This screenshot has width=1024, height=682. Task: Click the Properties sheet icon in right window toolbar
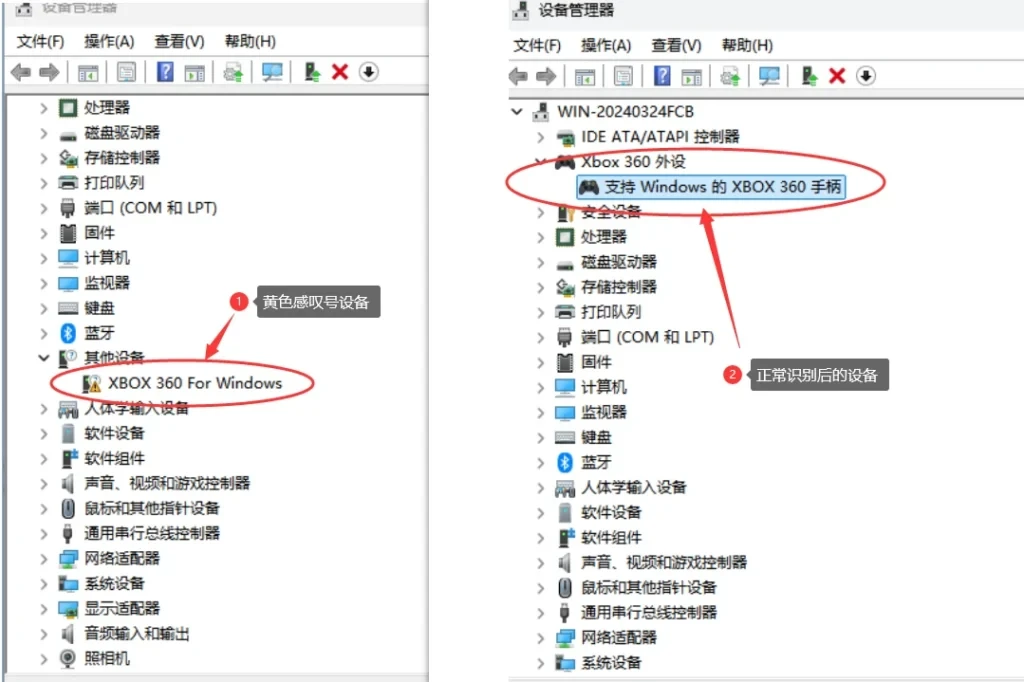tap(623, 76)
